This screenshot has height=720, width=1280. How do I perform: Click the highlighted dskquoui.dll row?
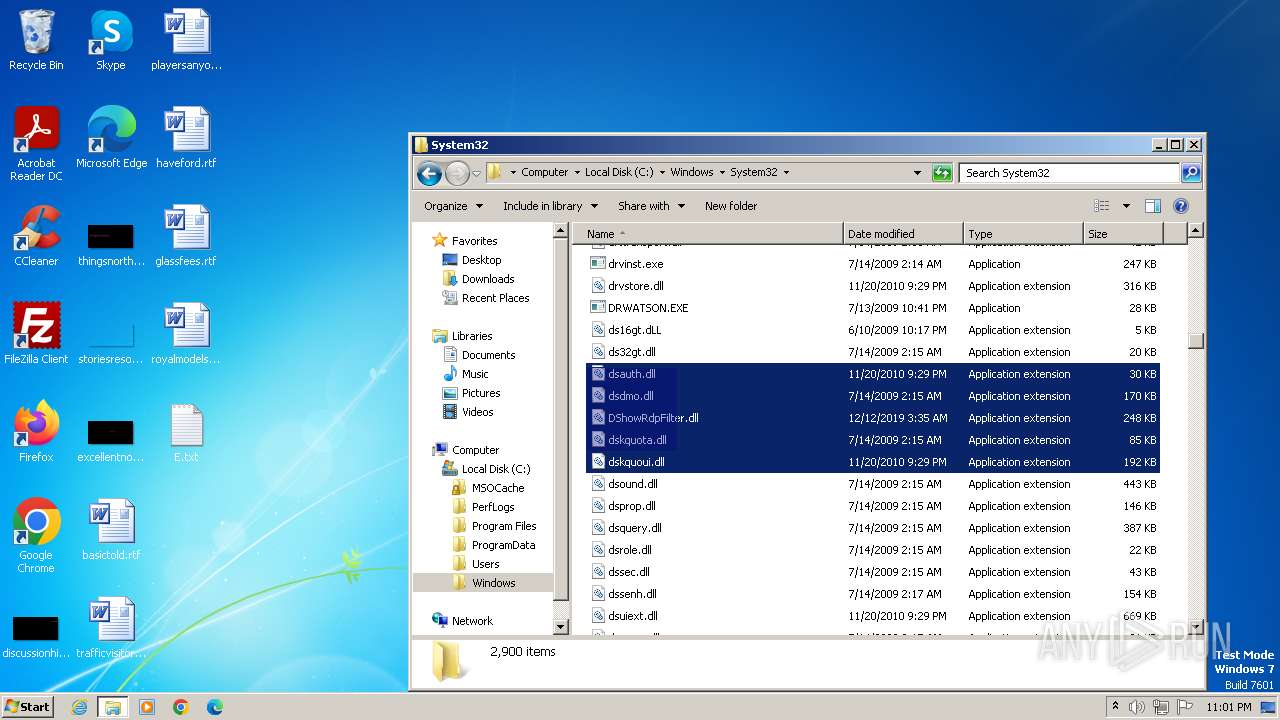[x=873, y=462]
